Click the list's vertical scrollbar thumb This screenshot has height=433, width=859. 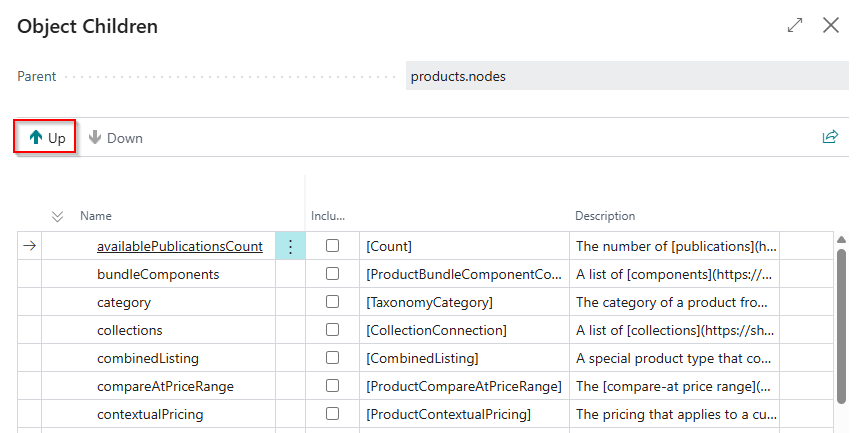841,326
